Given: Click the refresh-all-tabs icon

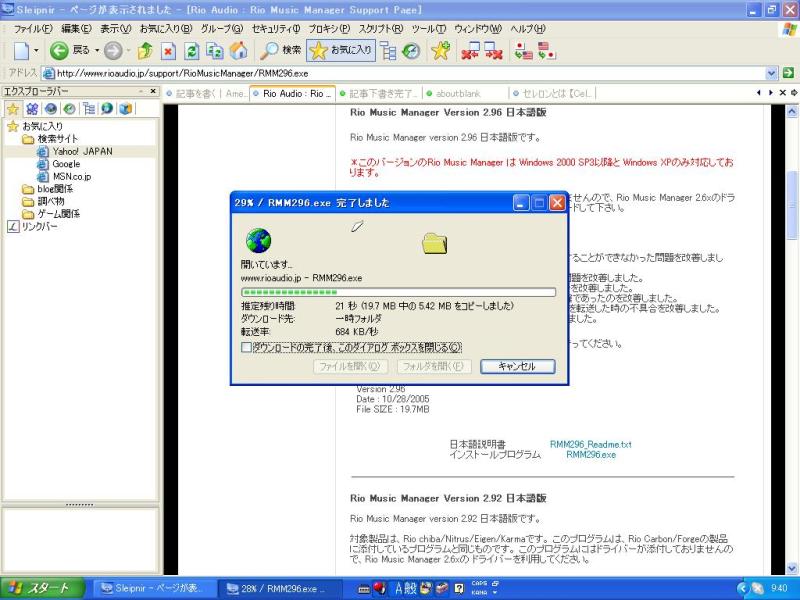Looking at the screenshot, I should pyautogui.click(x=214, y=51).
